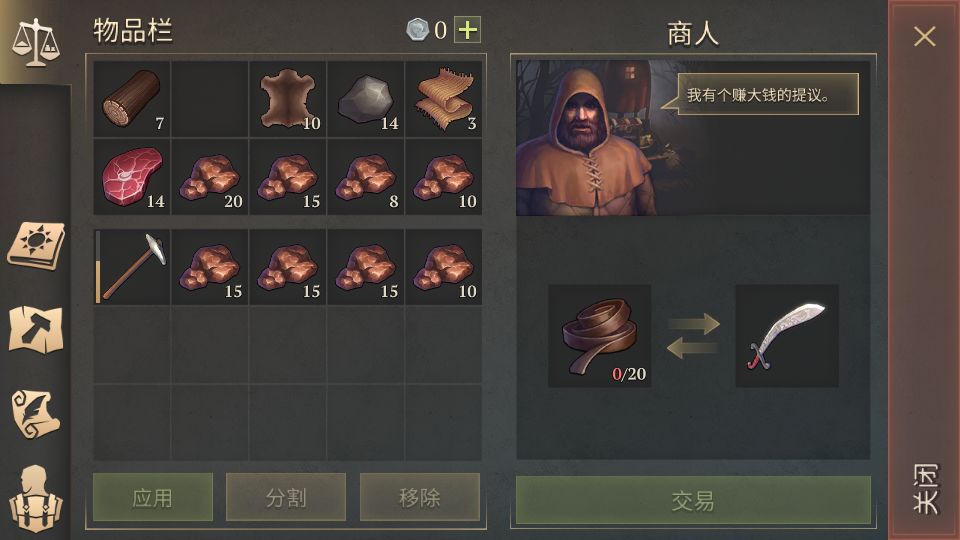This screenshot has width=960, height=540.
Task: Select the wooden planks stack of 3
Action: pos(444,99)
